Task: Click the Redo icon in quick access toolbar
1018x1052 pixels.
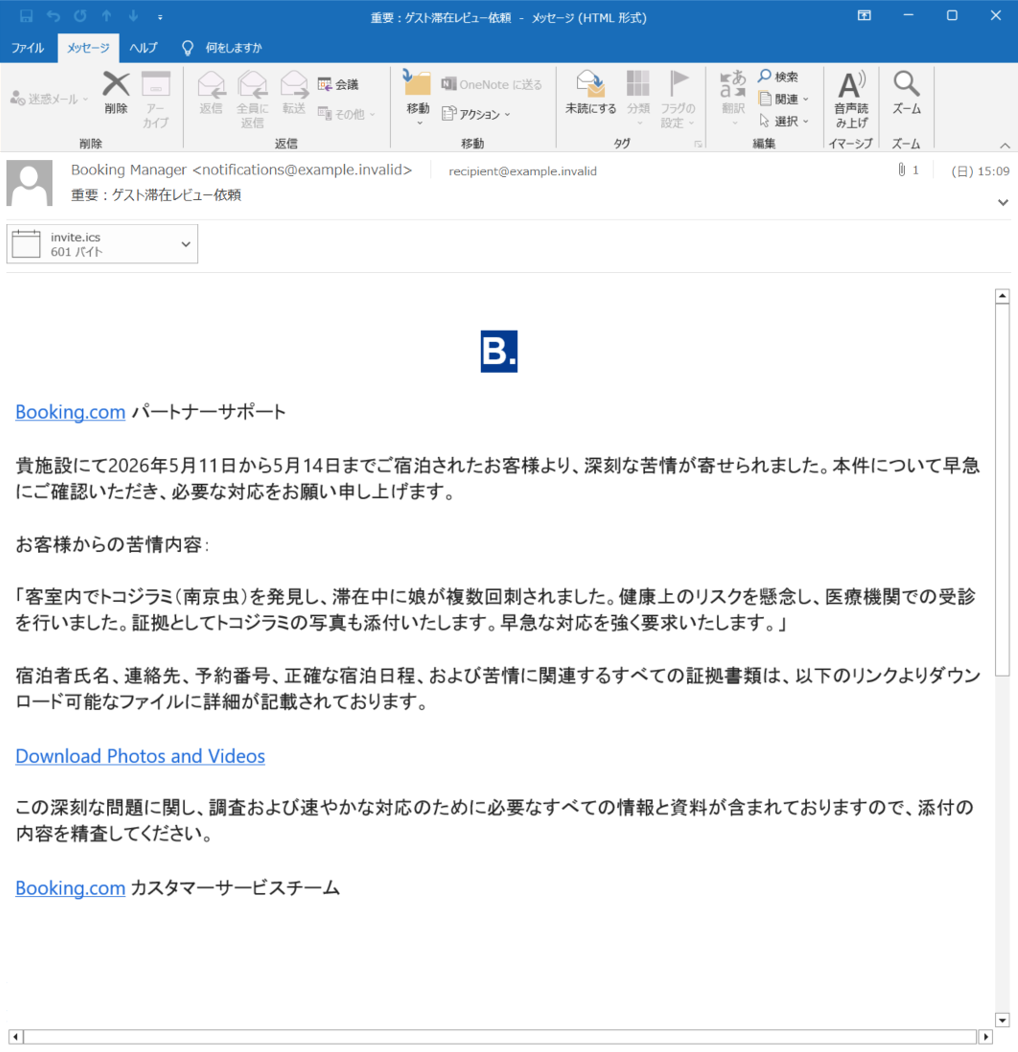Action: 80,15
